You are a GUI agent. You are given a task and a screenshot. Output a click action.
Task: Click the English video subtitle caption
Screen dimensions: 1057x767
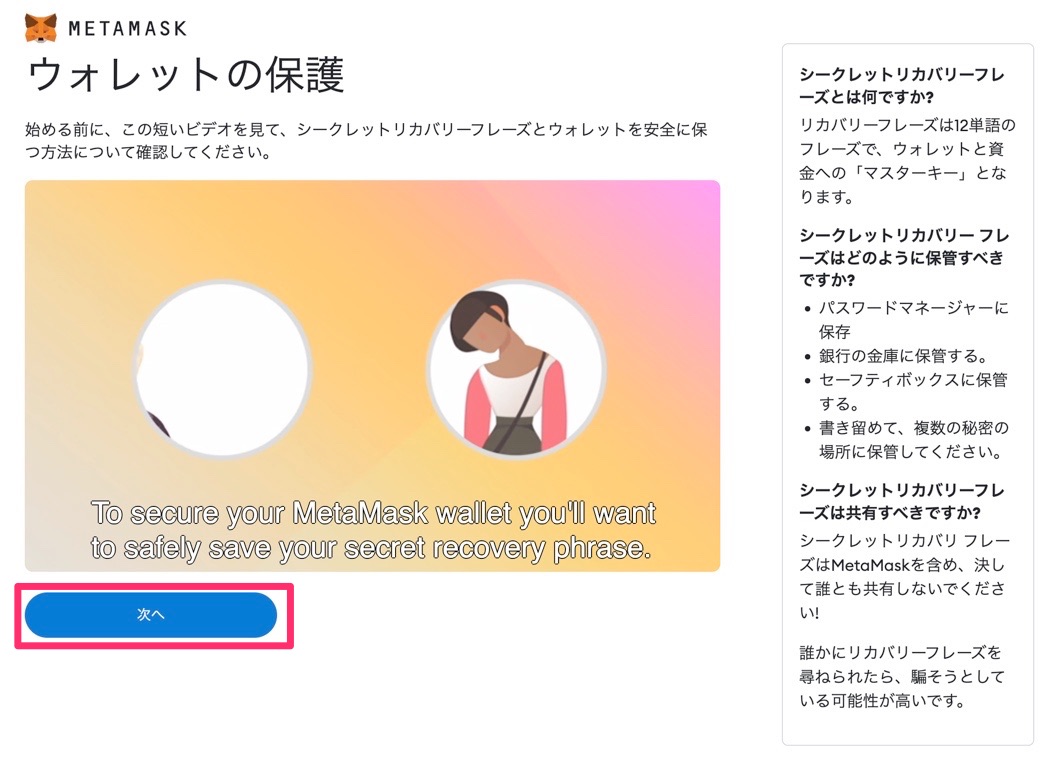373,530
